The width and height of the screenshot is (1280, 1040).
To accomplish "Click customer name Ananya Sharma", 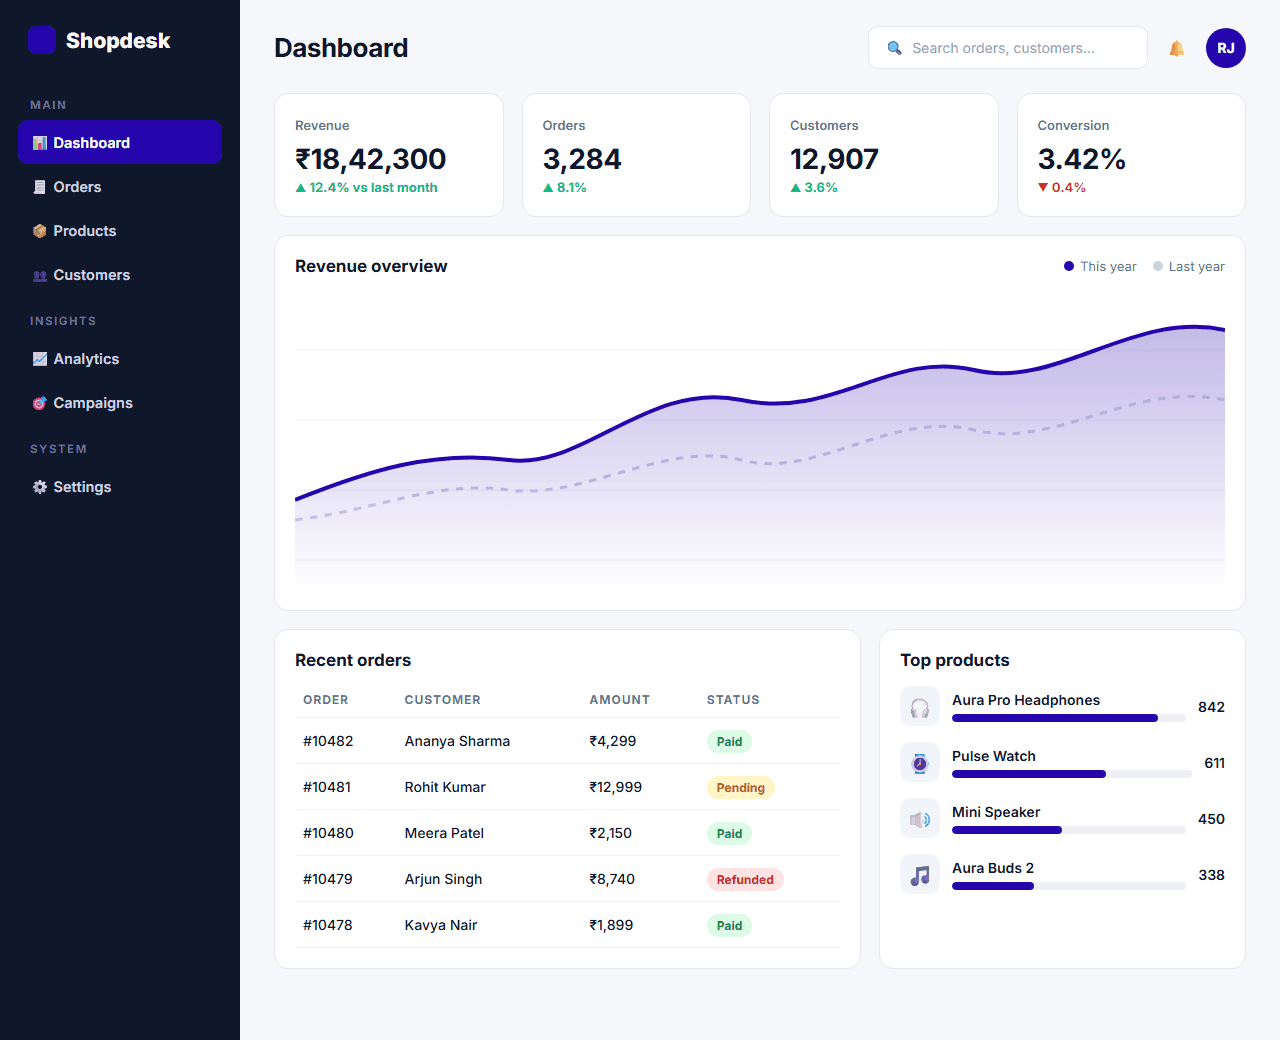I will pos(457,741).
